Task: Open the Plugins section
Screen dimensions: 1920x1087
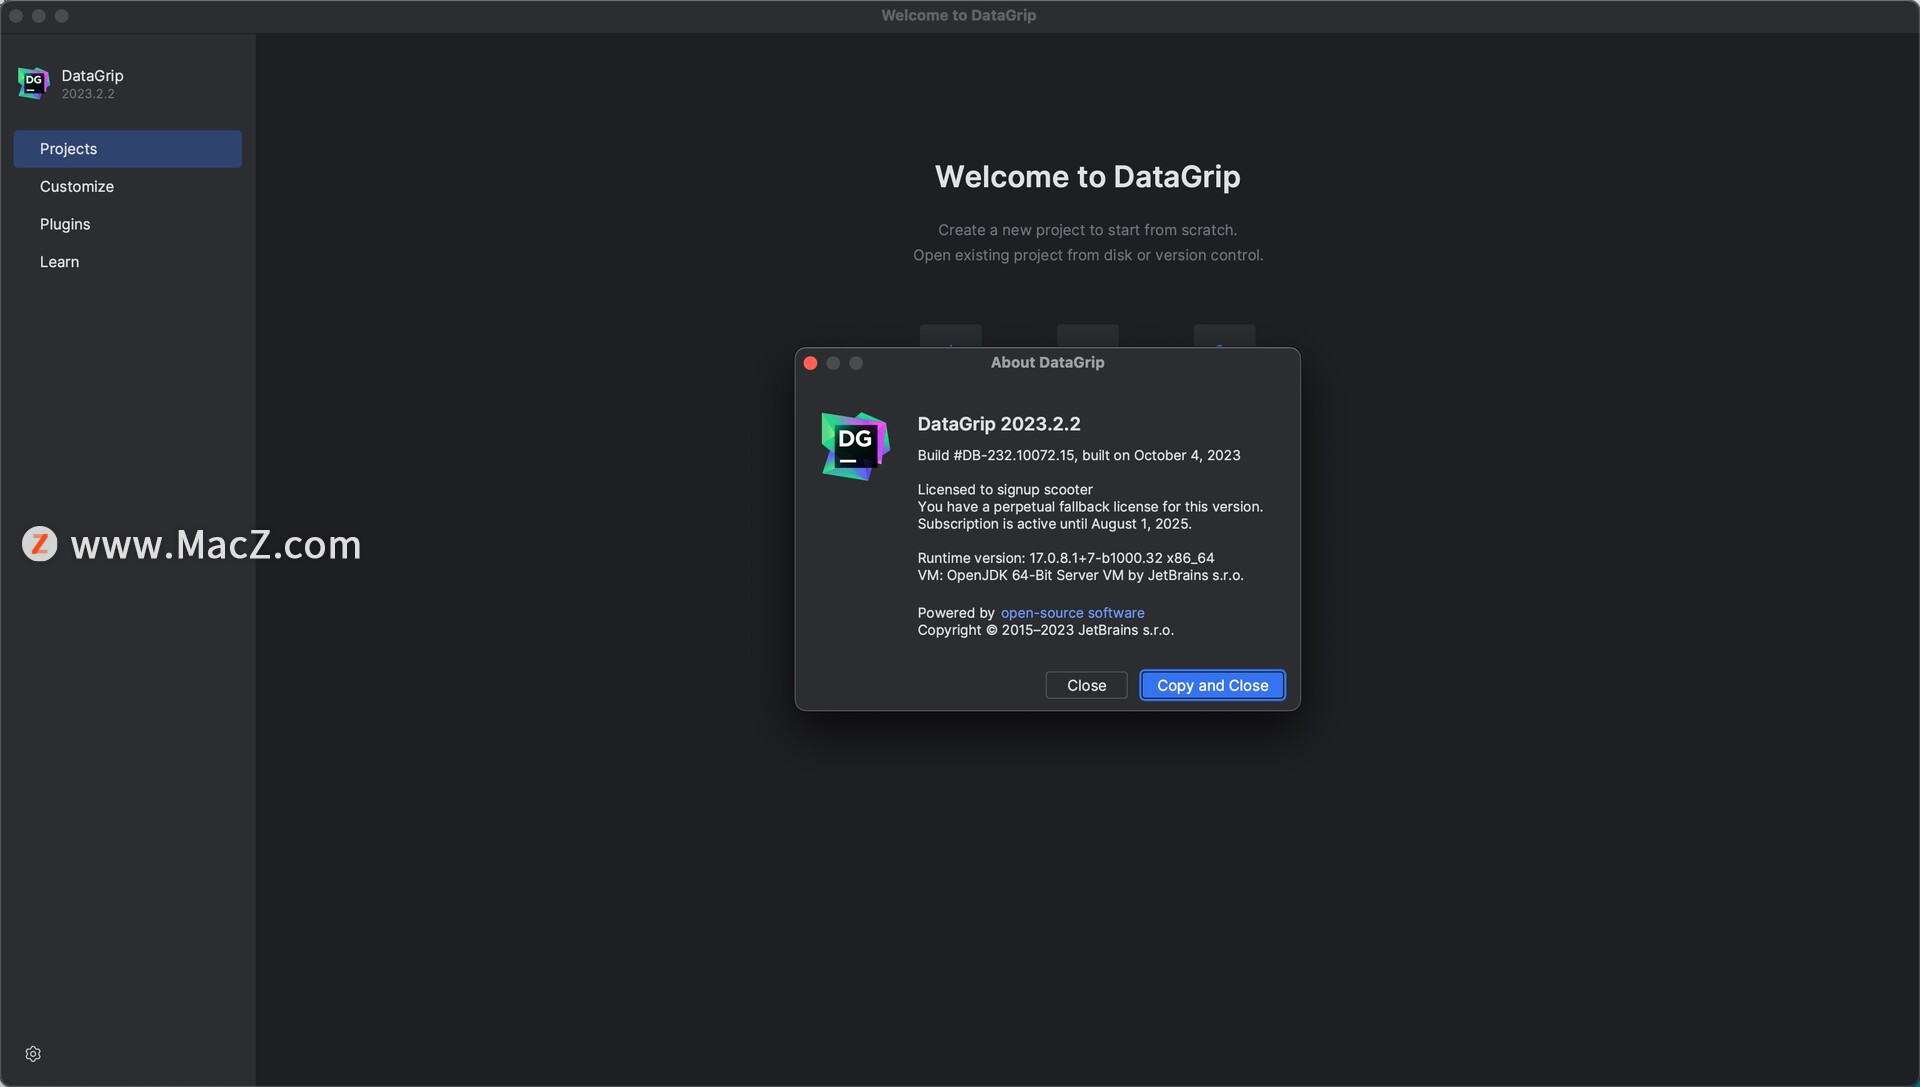Action: [64, 224]
